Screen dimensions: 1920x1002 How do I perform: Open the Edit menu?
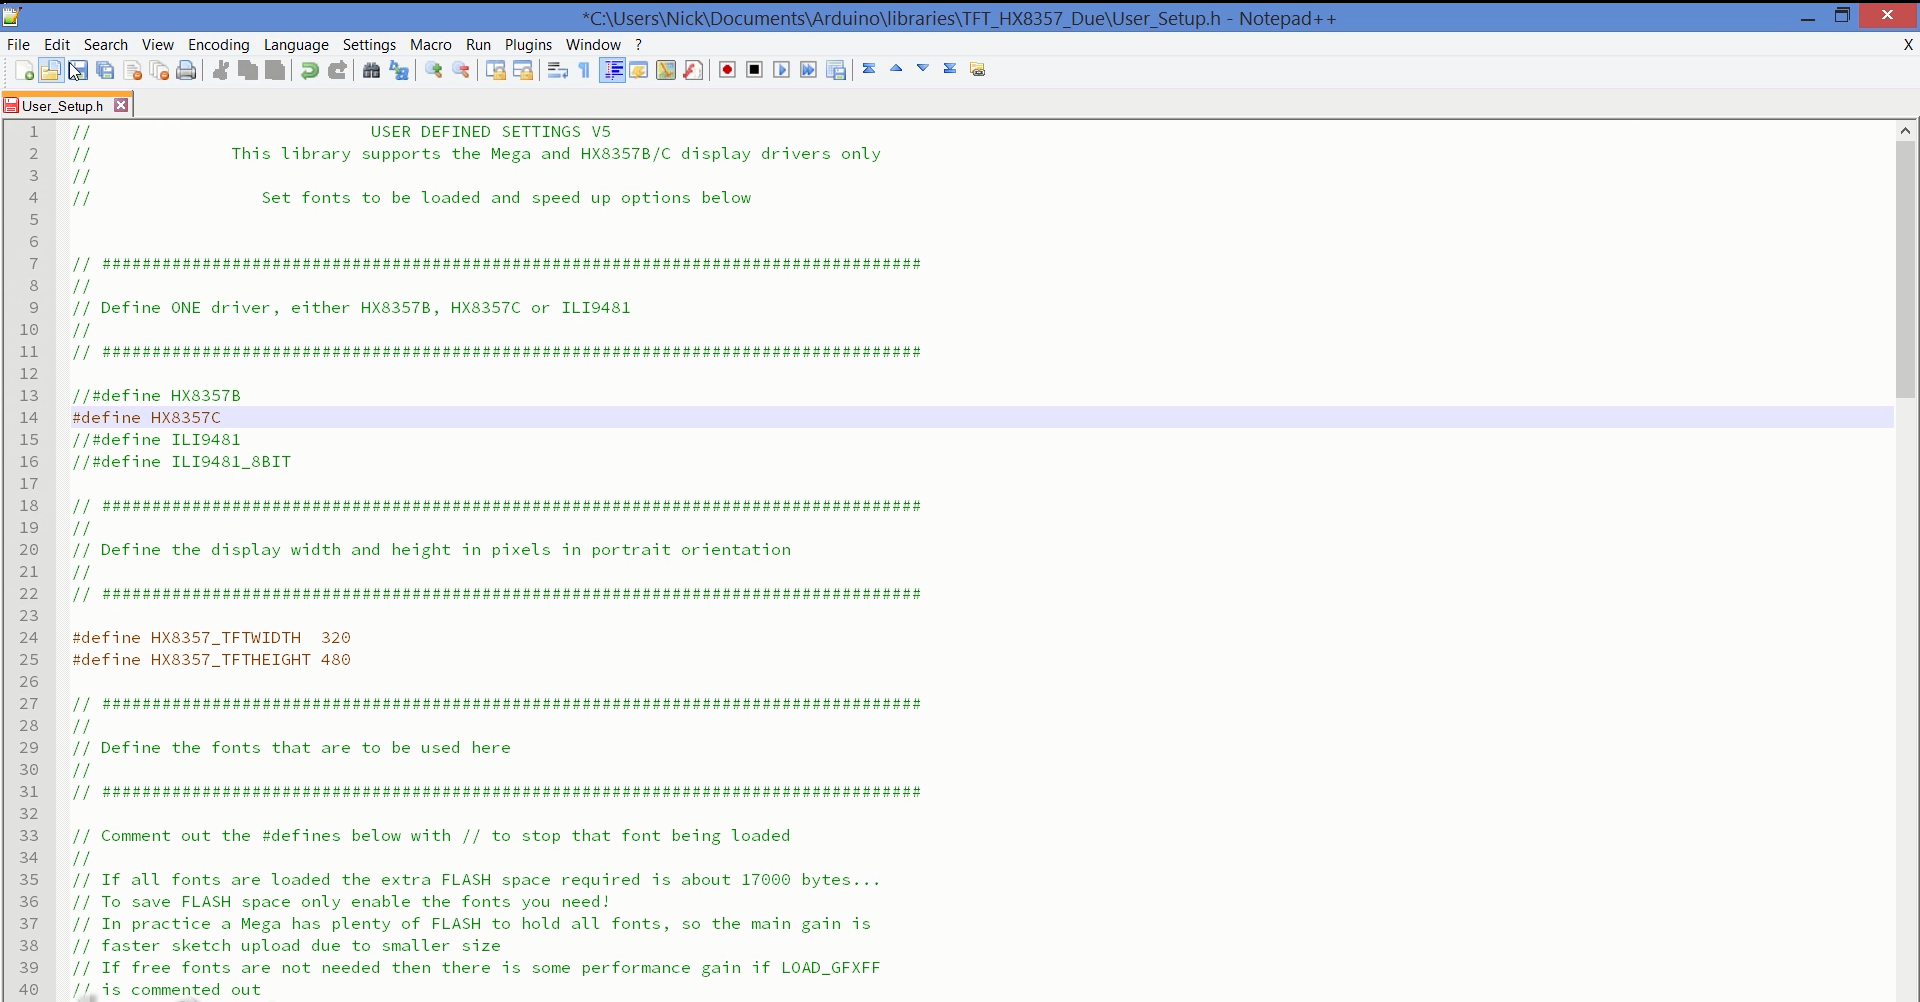(x=57, y=45)
